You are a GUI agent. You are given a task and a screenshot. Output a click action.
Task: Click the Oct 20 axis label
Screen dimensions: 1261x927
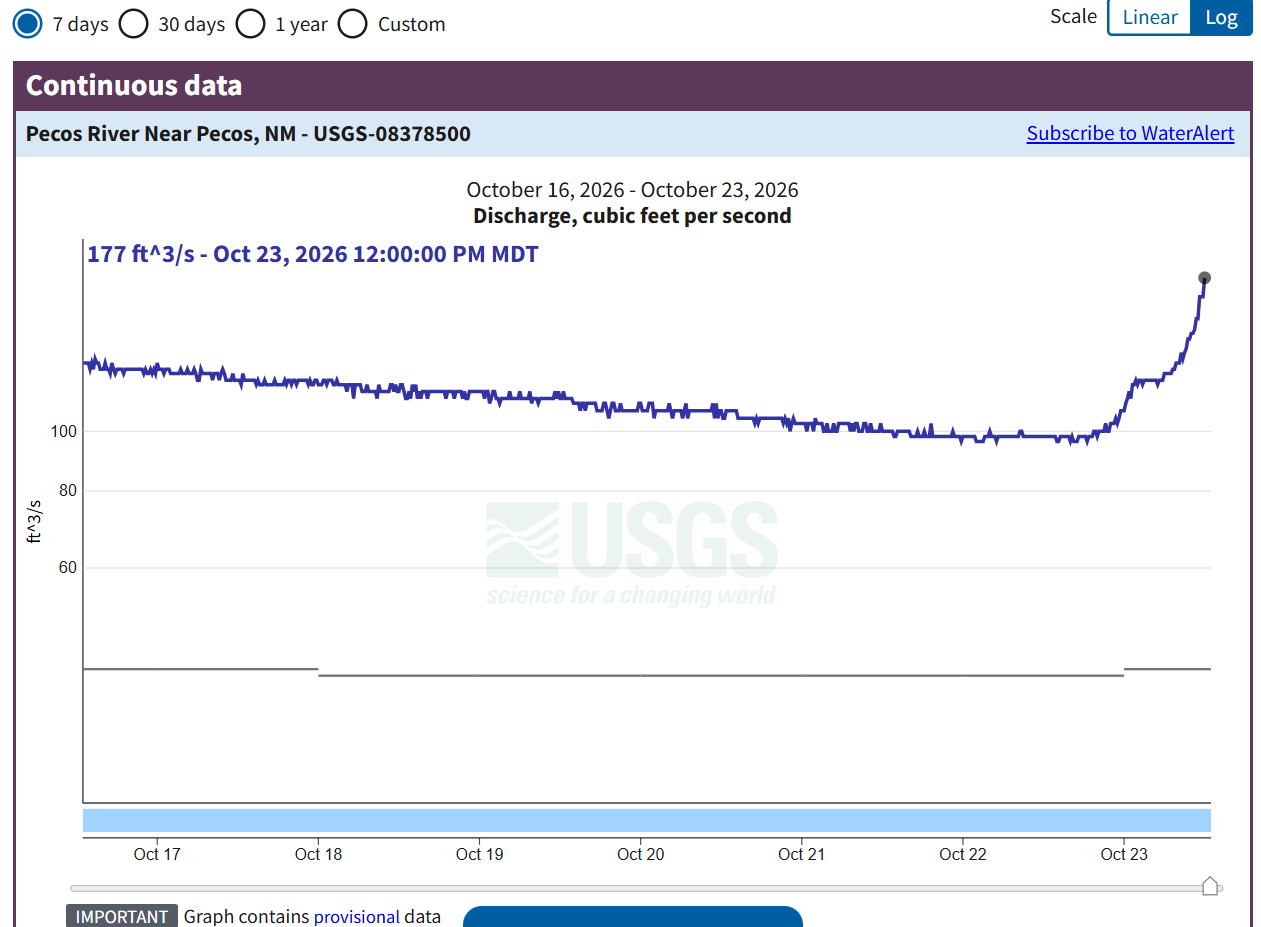point(640,854)
